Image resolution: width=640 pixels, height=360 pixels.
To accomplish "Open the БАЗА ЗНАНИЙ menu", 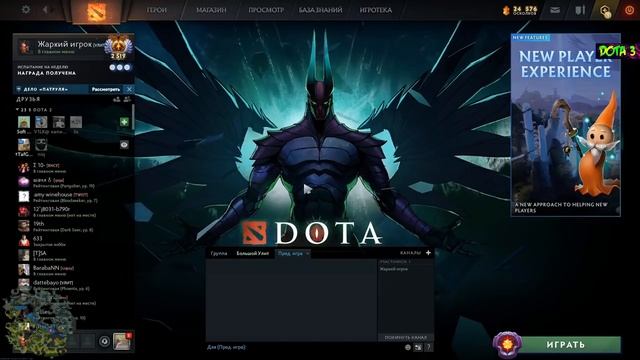I will [320, 10].
